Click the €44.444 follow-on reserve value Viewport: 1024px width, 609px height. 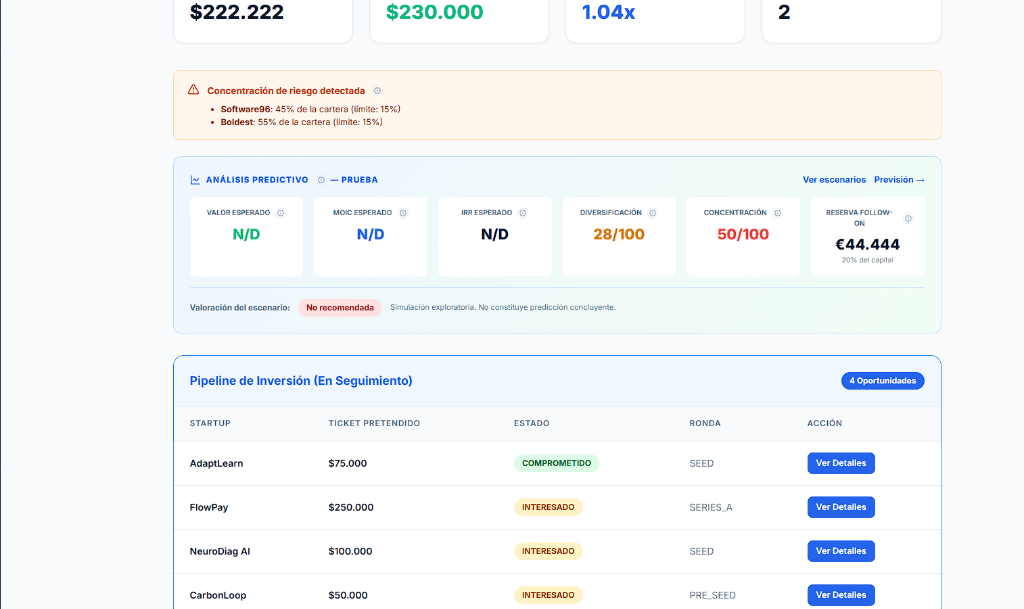point(867,245)
